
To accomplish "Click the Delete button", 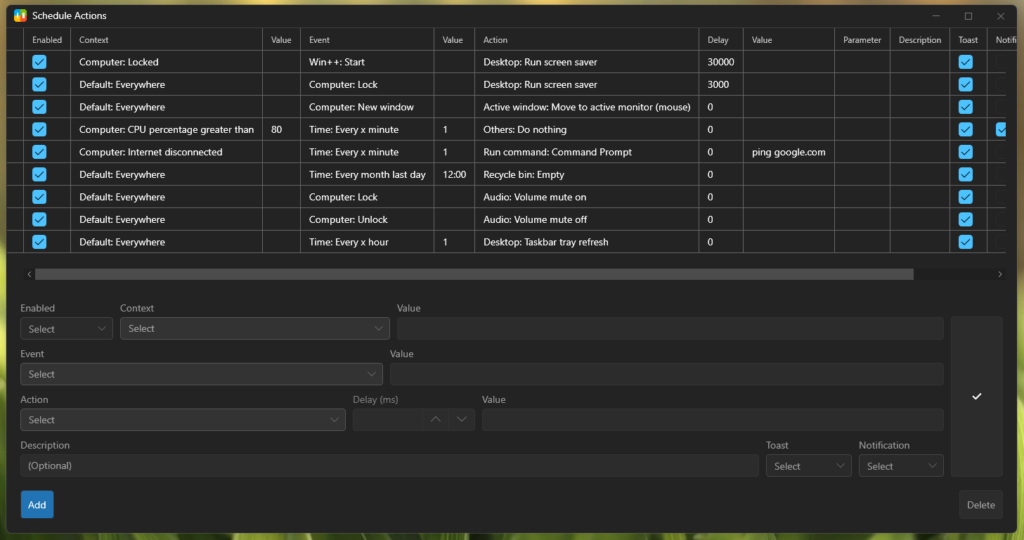I will tap(980, 505).
